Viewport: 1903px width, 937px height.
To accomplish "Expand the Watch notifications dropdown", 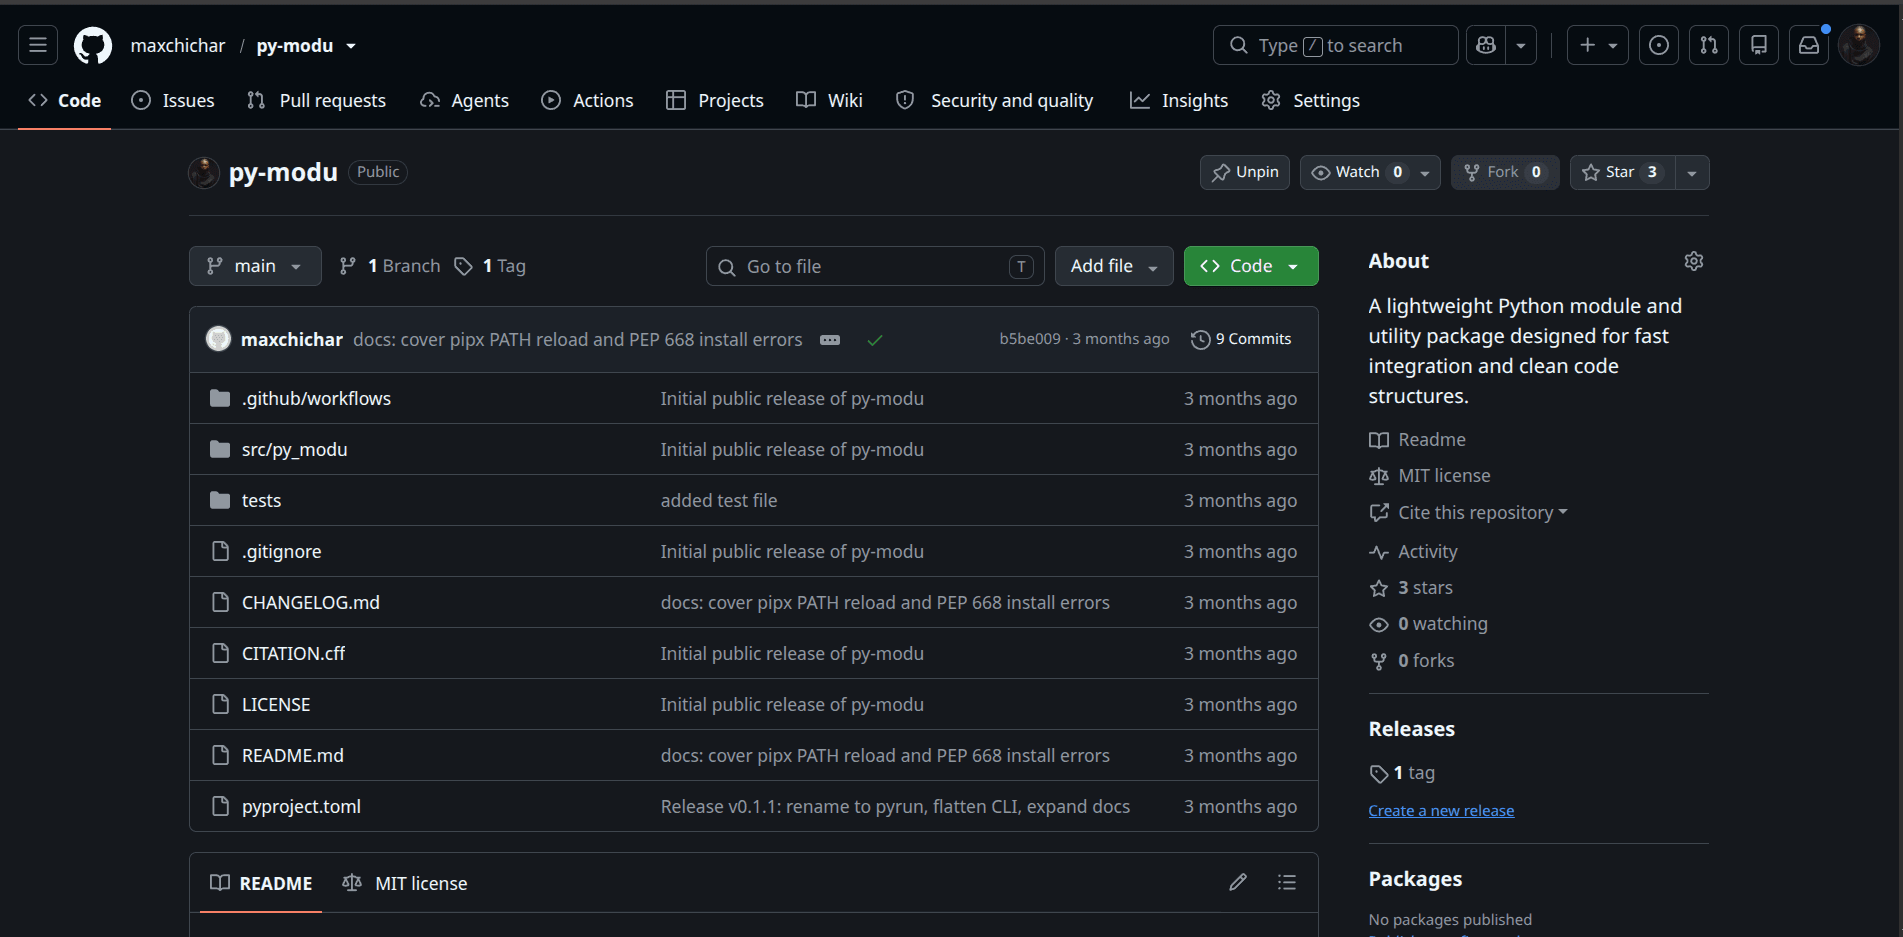I will 1370,172.
